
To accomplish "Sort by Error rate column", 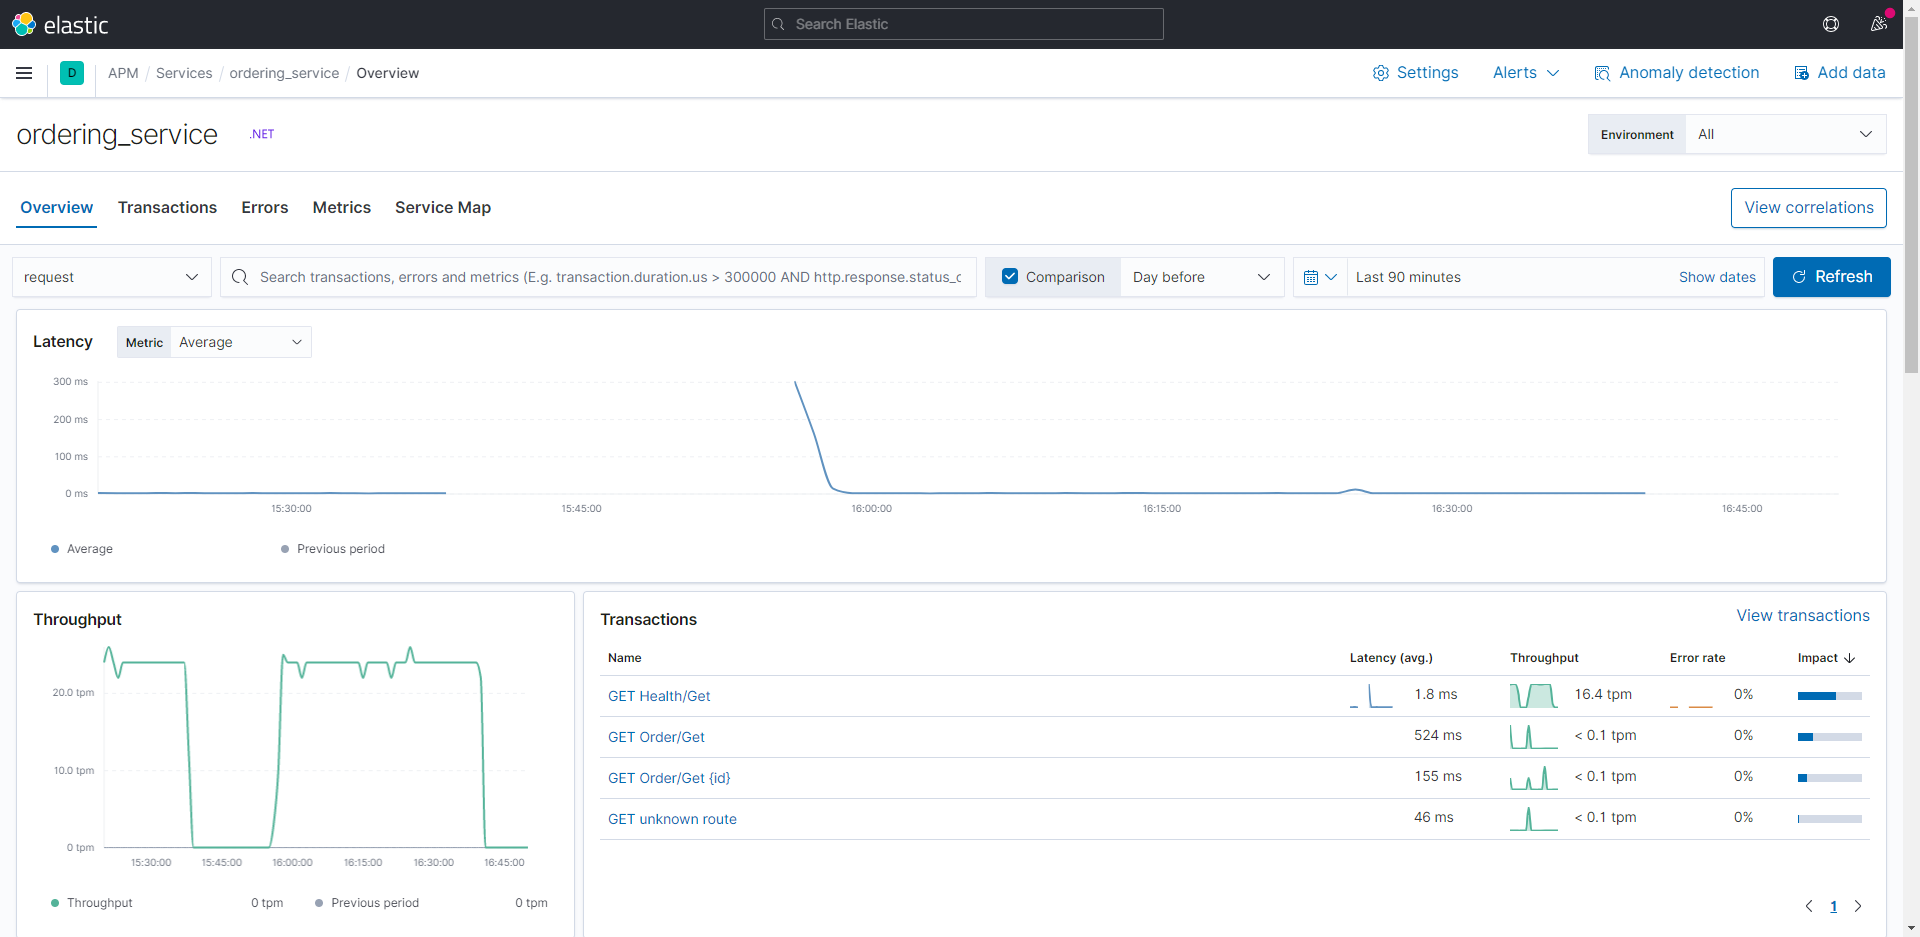I will tap(1697, 658).
